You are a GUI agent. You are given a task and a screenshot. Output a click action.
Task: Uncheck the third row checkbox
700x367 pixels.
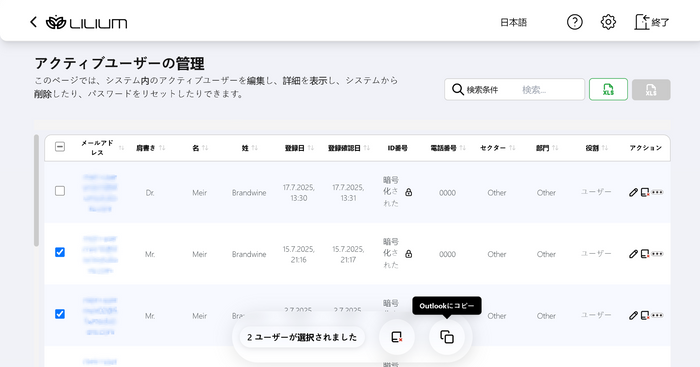tap(60, 314)
